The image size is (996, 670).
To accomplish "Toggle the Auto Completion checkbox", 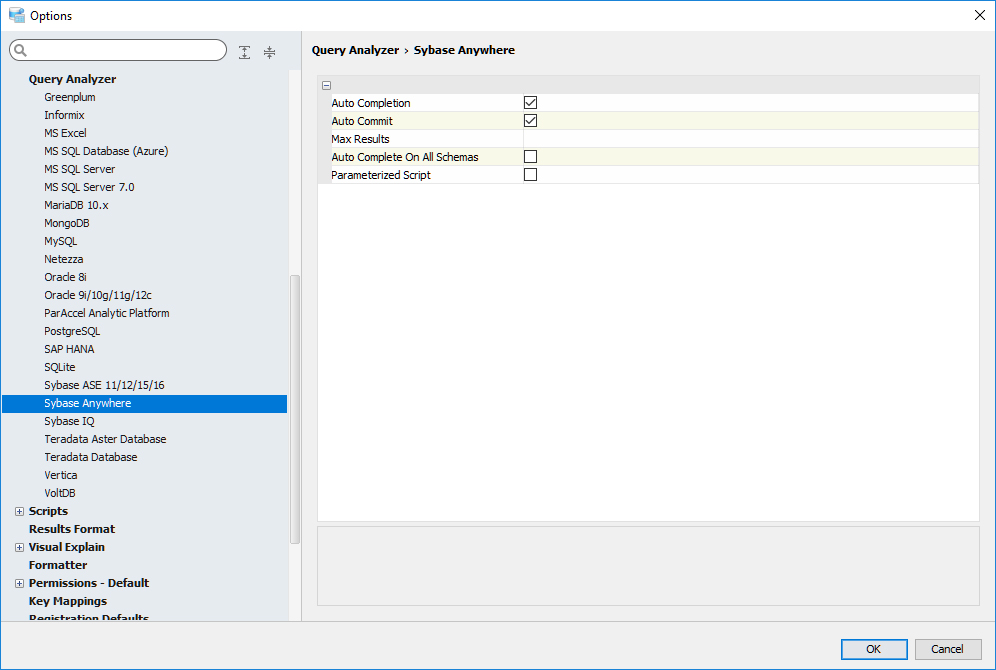I will click(x=531, y=103).
